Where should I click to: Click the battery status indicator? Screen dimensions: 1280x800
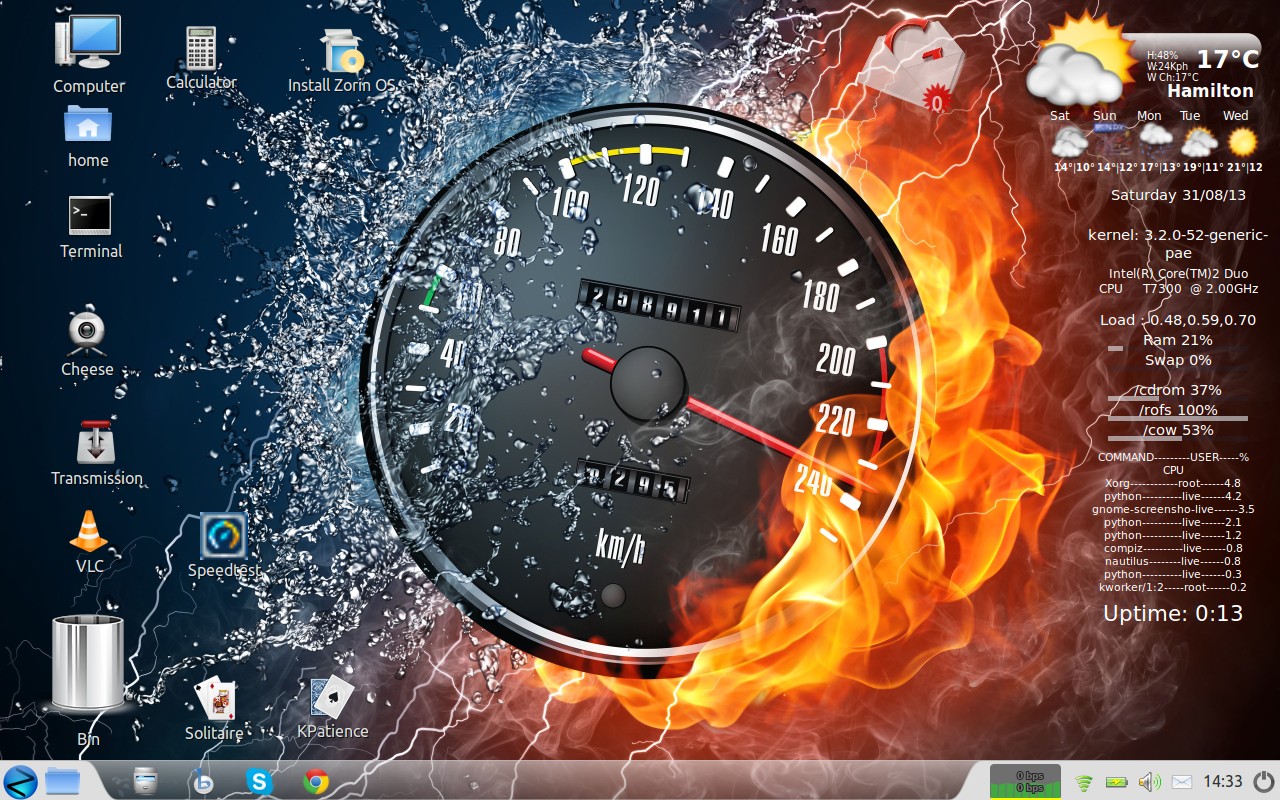click(1116, 782)
